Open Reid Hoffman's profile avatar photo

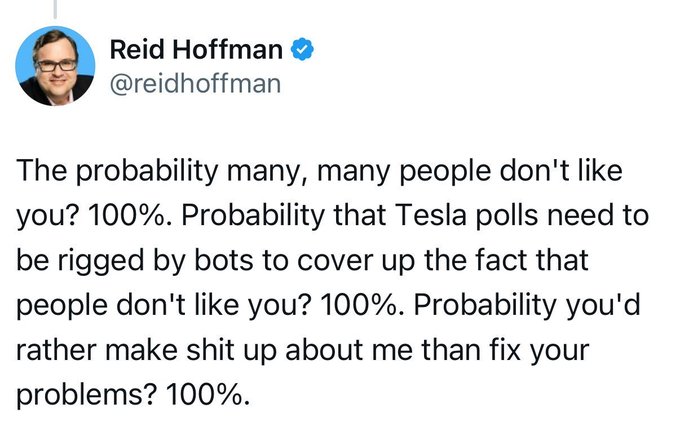[x=56, y=66]
